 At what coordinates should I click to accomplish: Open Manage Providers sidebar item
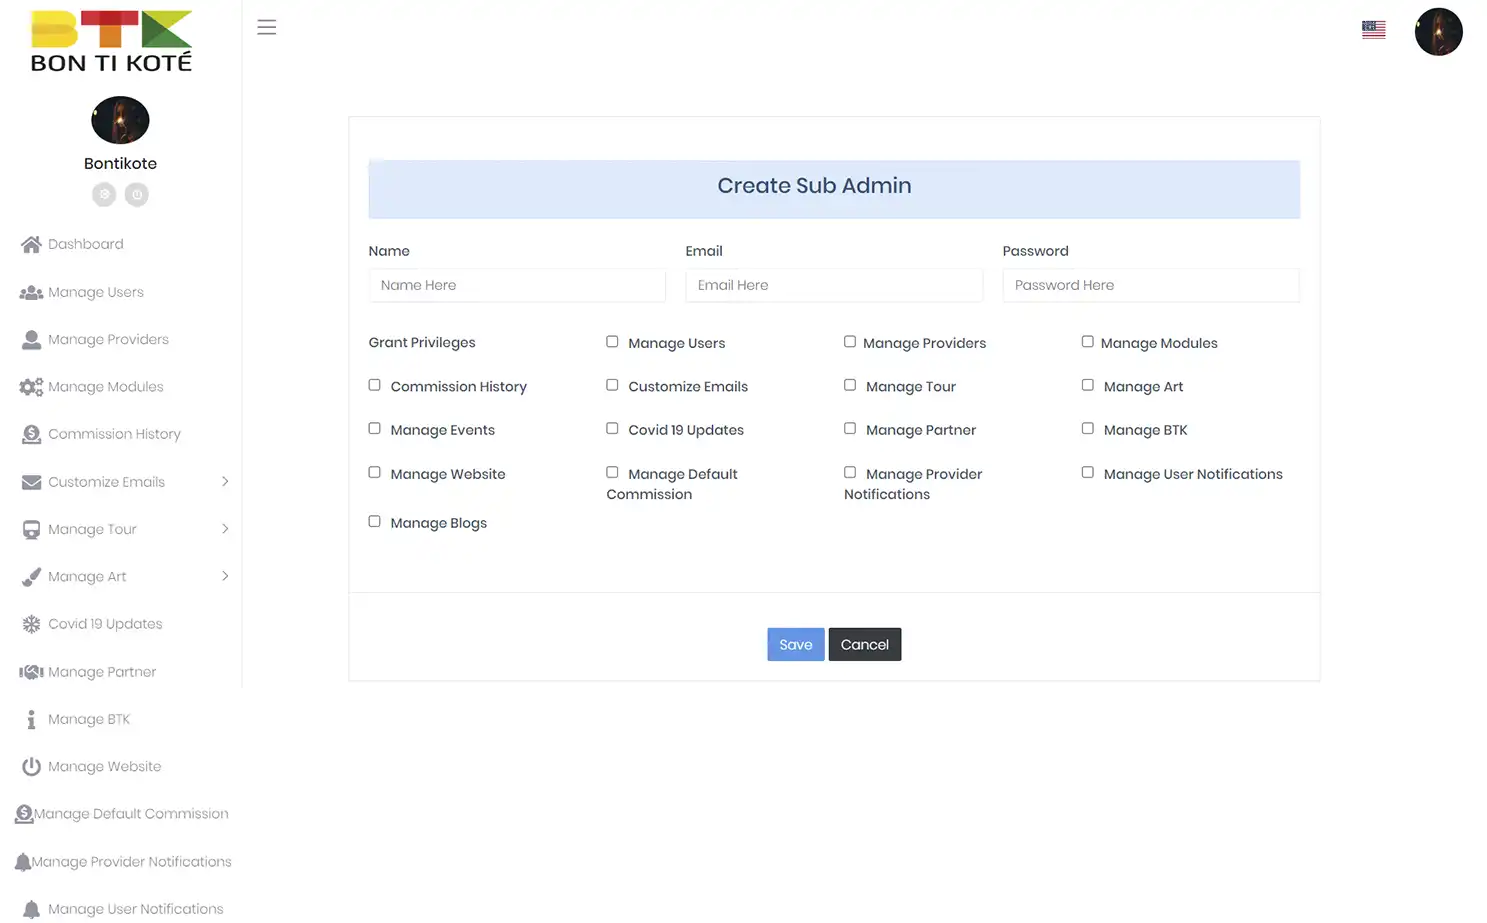pyautogui.click(x=108, y=339)
